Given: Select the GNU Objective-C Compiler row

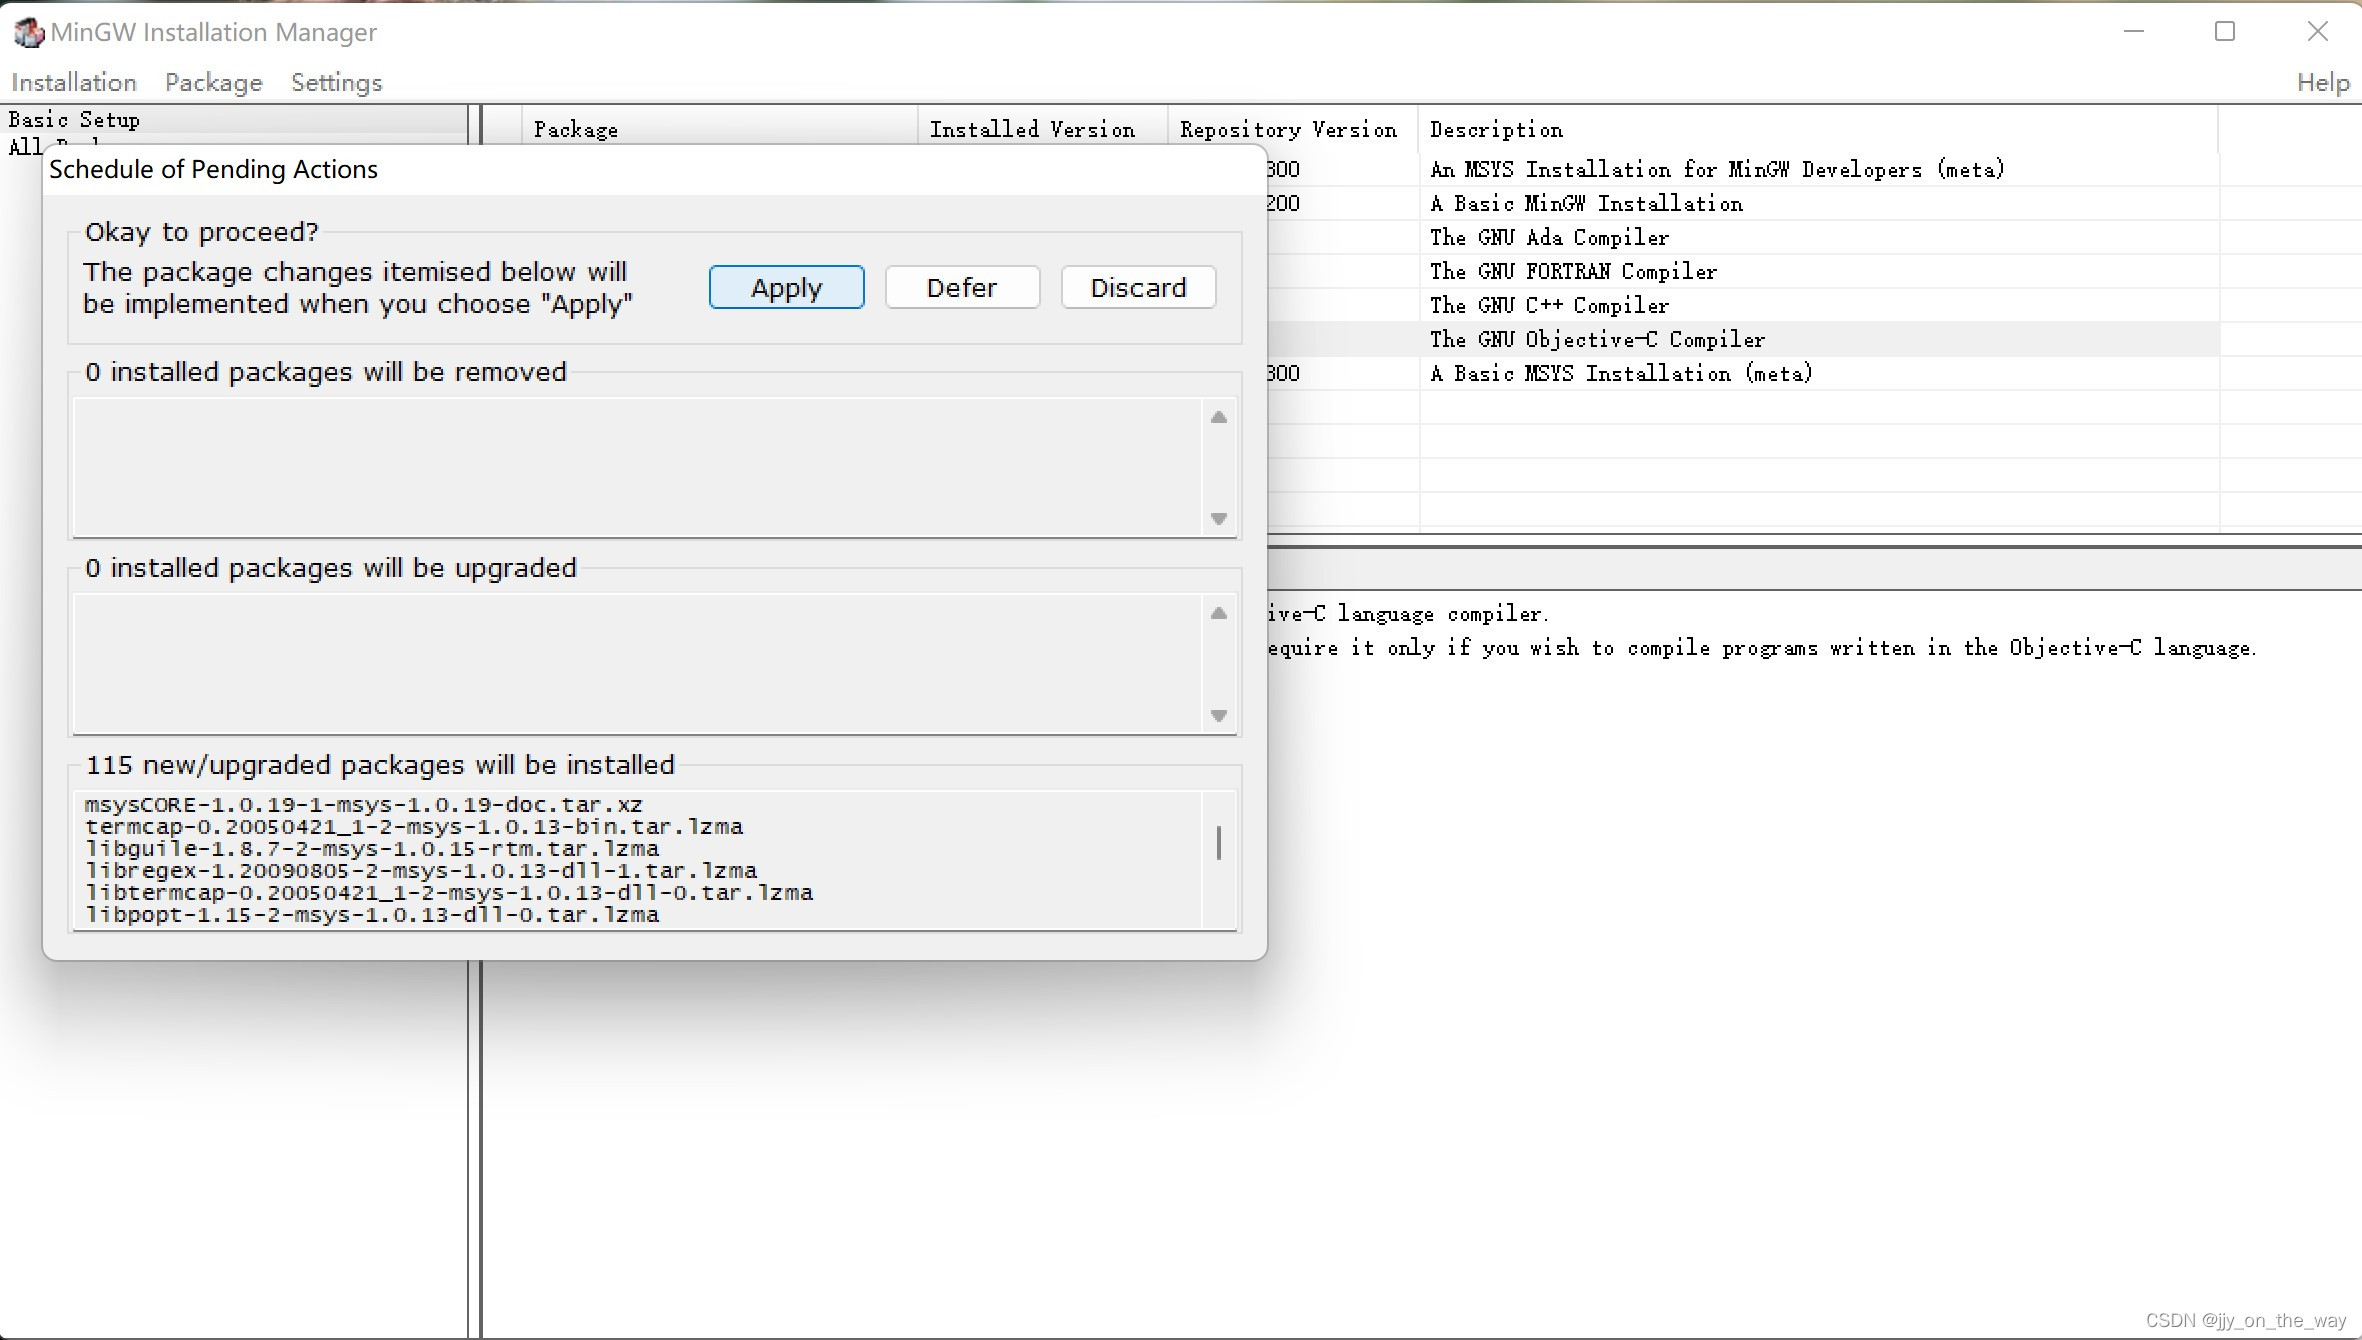Looking at the screenshot, I should [x=1597, y=339].
